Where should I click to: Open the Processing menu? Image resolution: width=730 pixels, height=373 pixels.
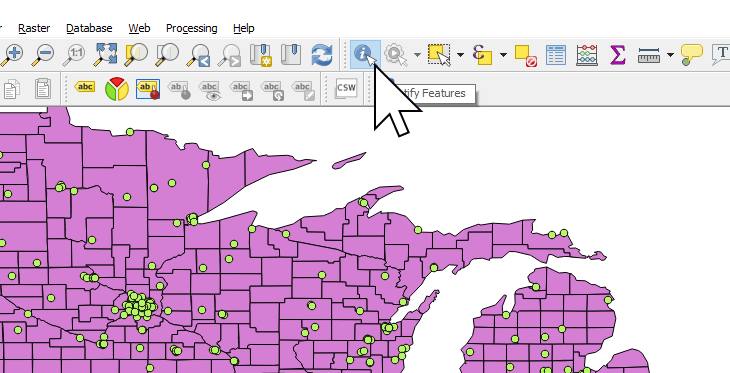click(x=191, y=28)
